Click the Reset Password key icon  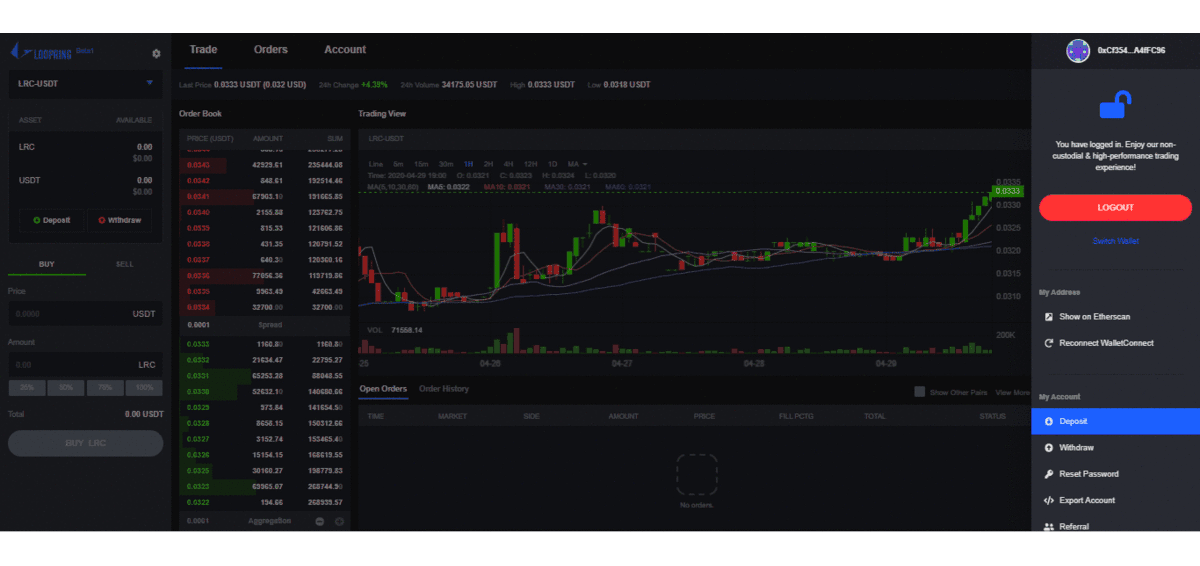click(1048, 474)
